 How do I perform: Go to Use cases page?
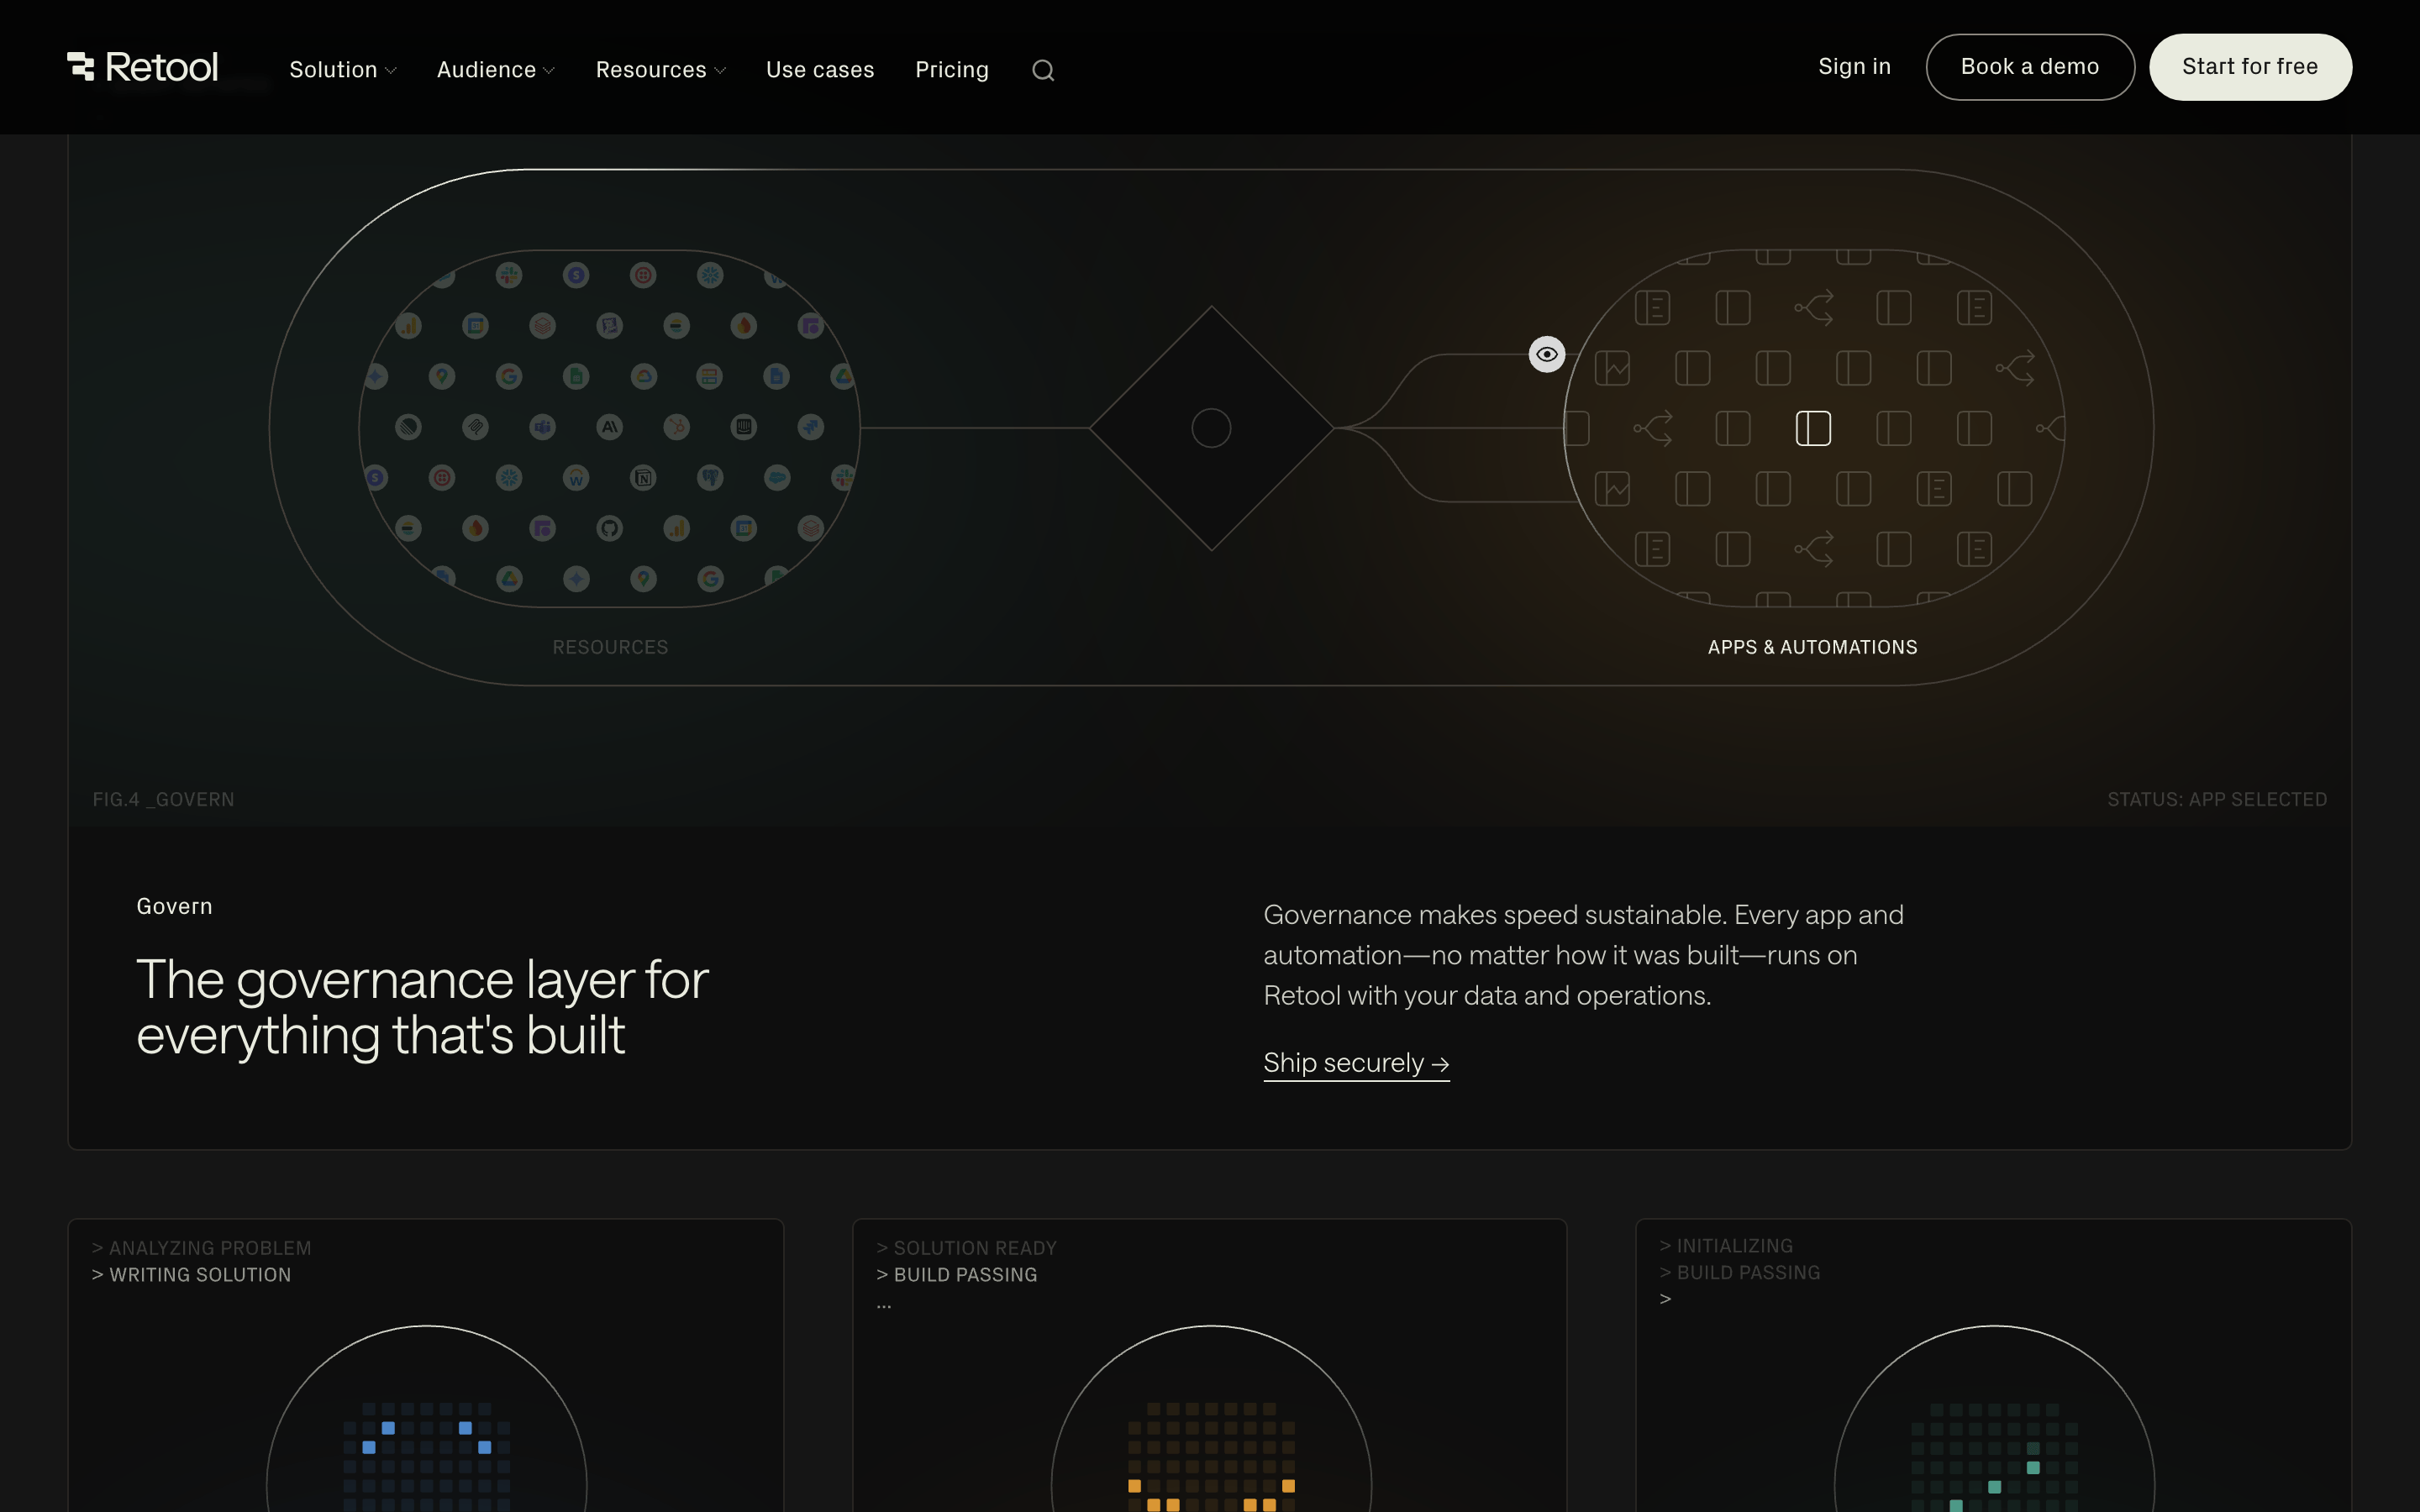(820, 70)
